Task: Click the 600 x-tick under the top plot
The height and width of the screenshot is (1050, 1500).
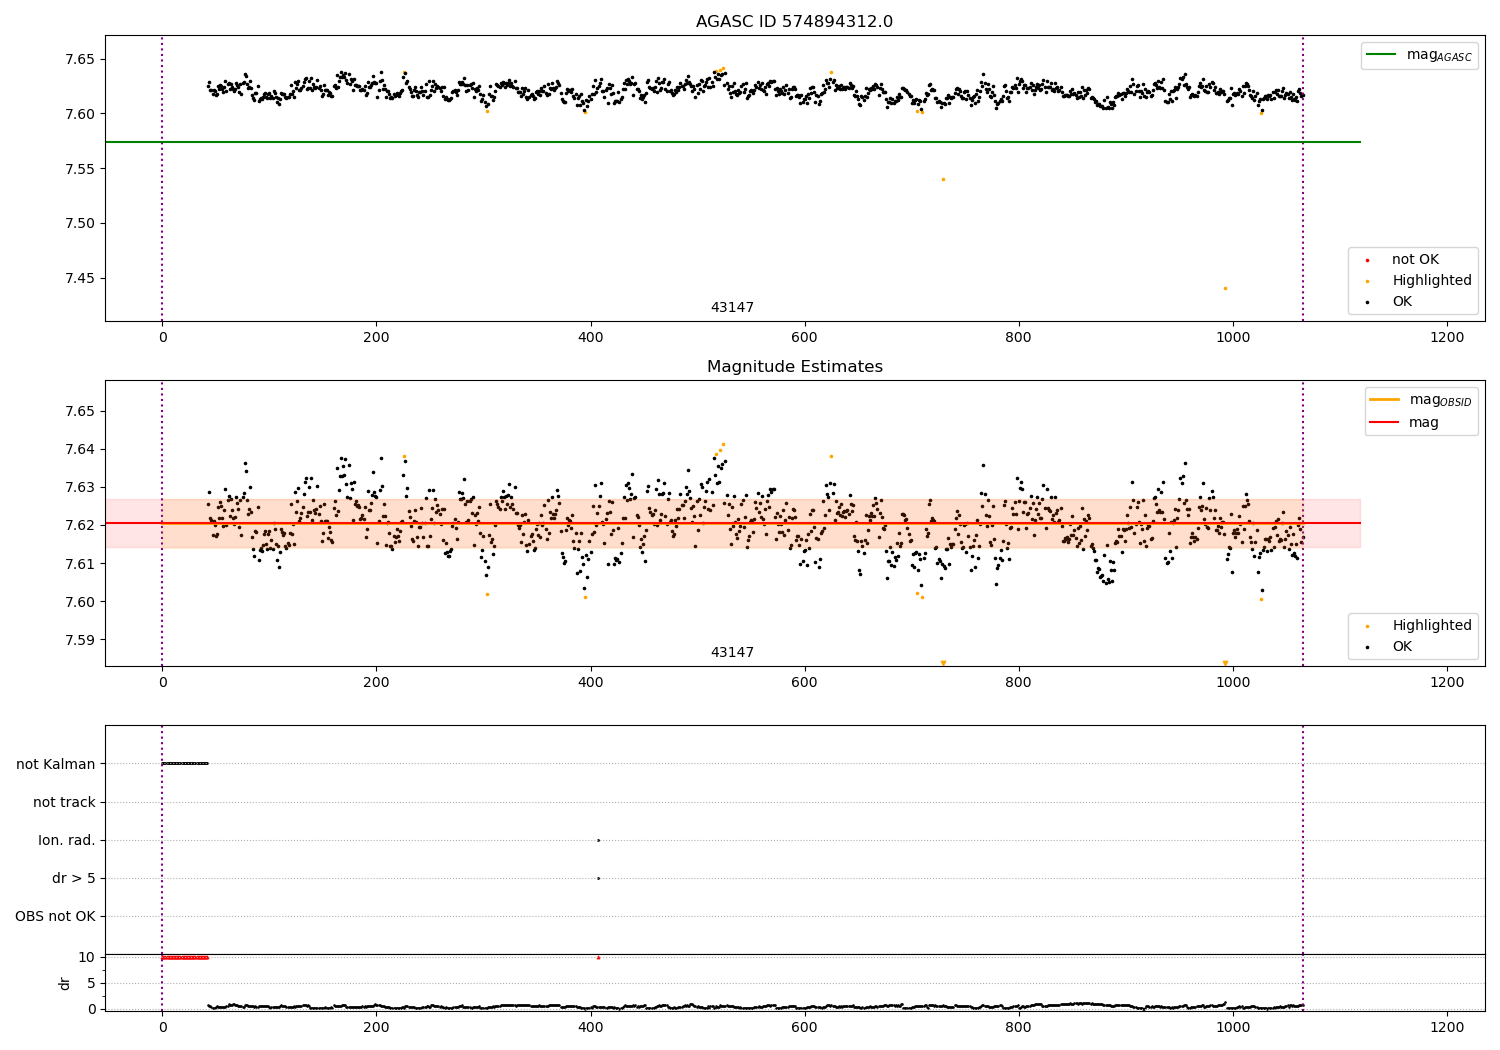Action: coord(805,338)
